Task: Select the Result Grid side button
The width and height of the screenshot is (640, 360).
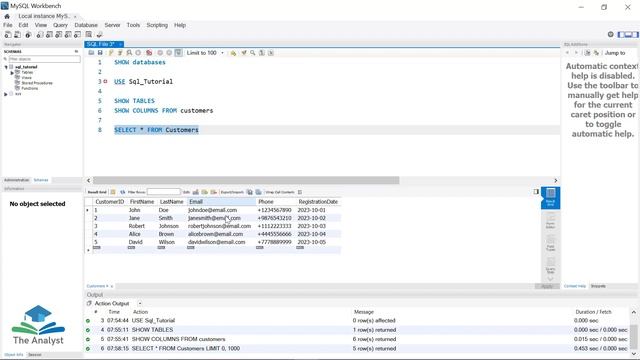Action: click(x=550, y=198)
